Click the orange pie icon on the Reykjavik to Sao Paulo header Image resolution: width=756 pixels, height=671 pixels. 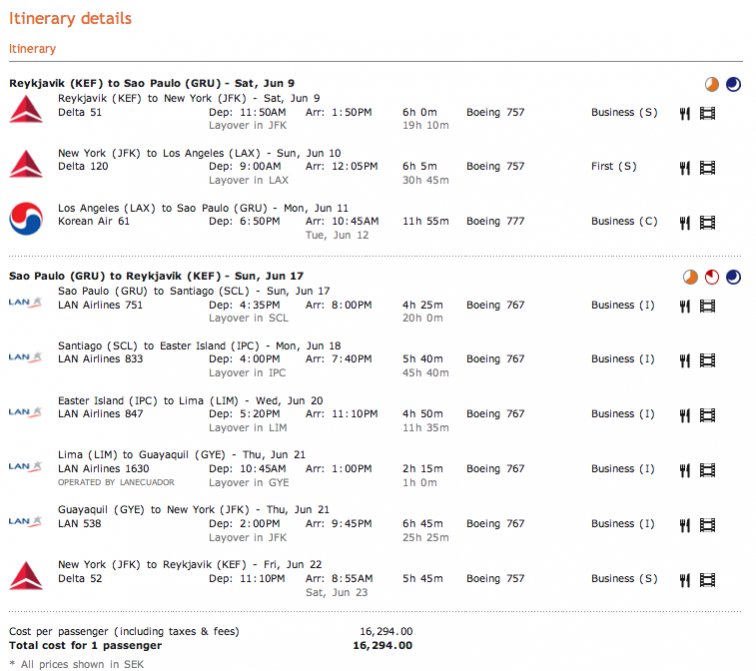[x=711, y=85]
